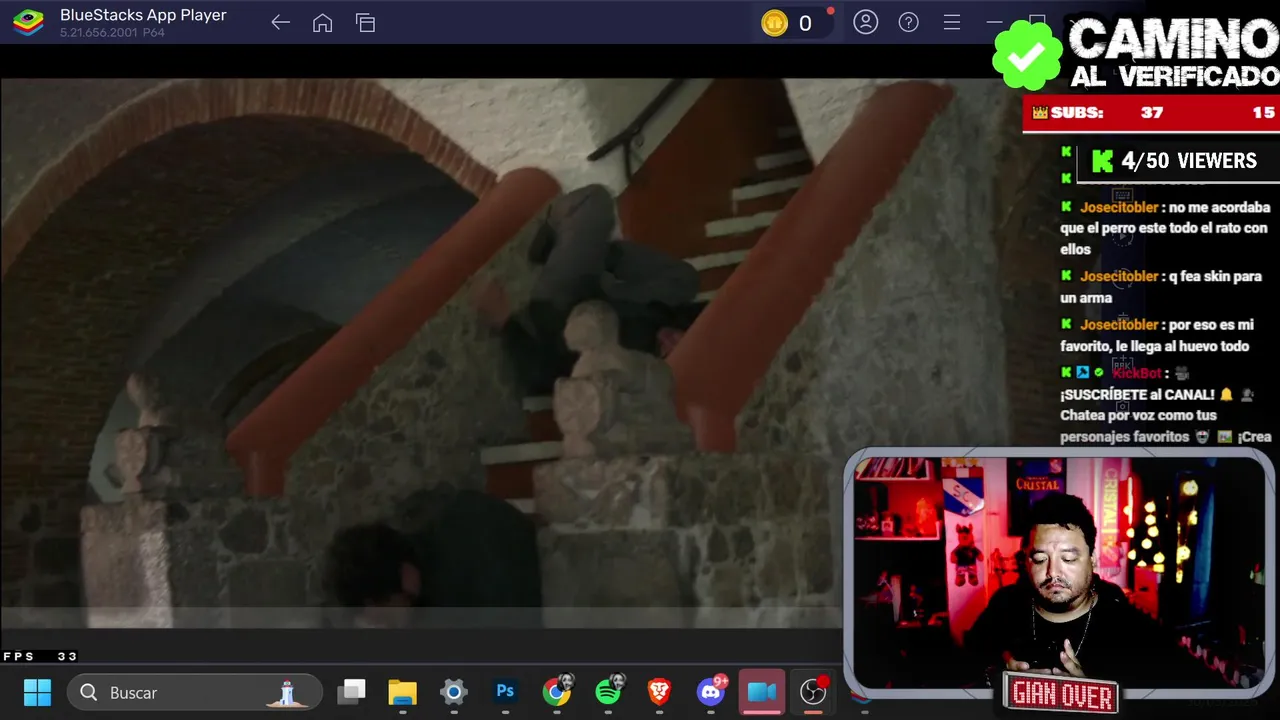This screenshot has height=720, width=1280.
Task: Open File Explorer from the taskbar
Action: coord(402,692)
